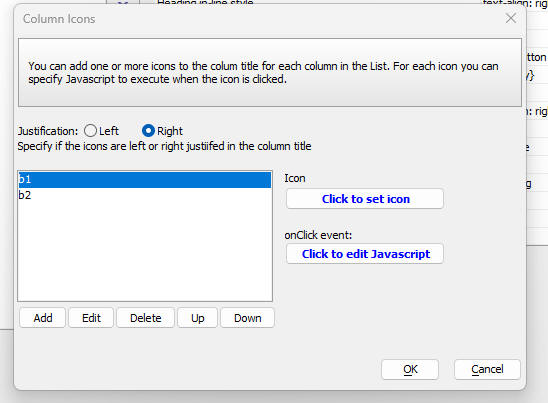Screen dimensions: 548x403
Task: Click the 'Icon' label above the set icon button
Action: [295, 178]
